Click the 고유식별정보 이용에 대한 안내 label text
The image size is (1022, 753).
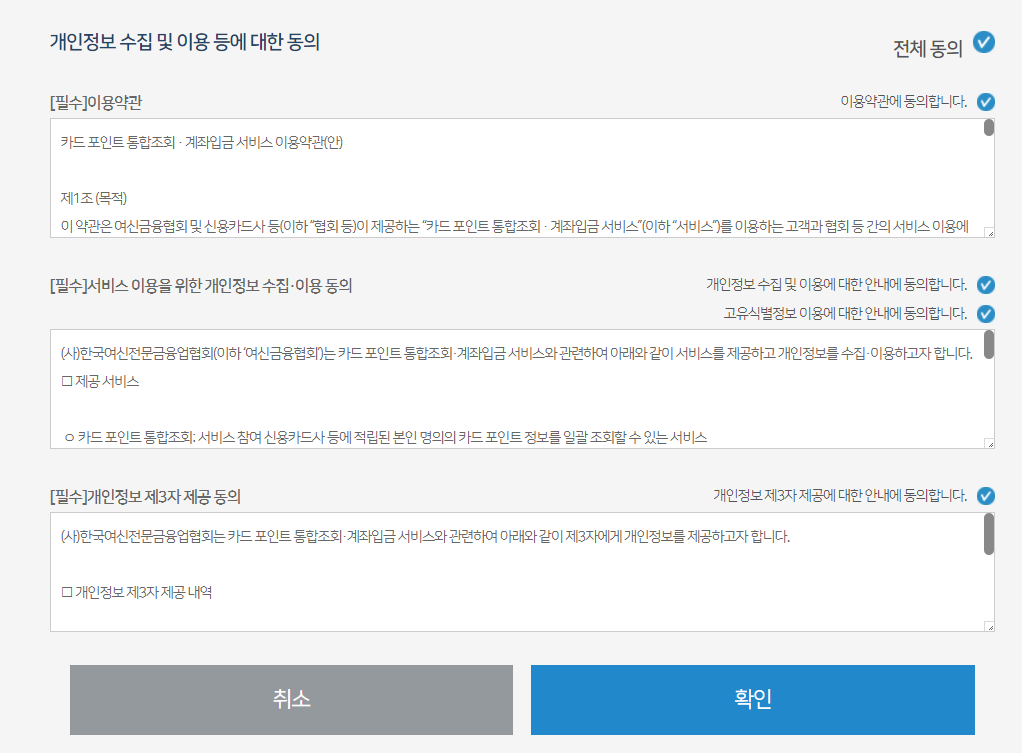tap(845, 314)
